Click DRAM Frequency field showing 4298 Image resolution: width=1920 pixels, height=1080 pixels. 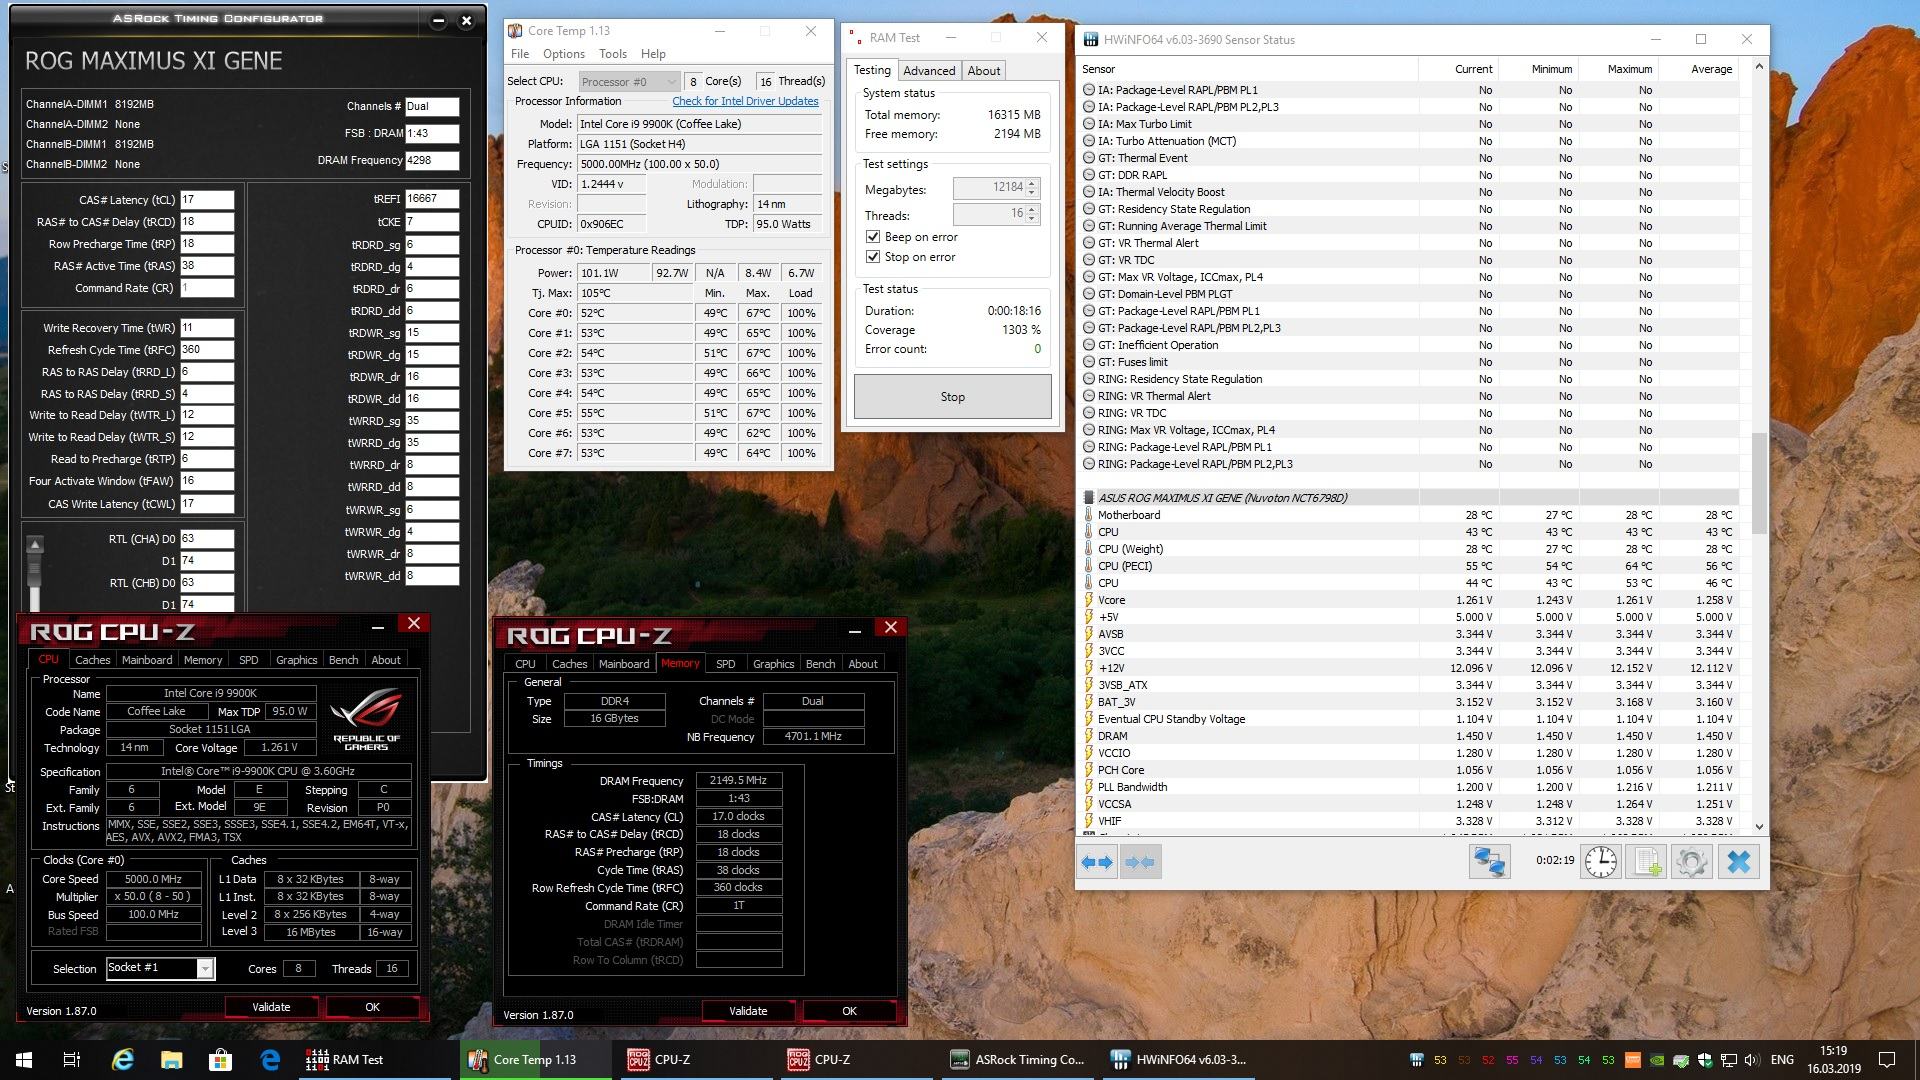pyautogui.click(x=432, y=160)
